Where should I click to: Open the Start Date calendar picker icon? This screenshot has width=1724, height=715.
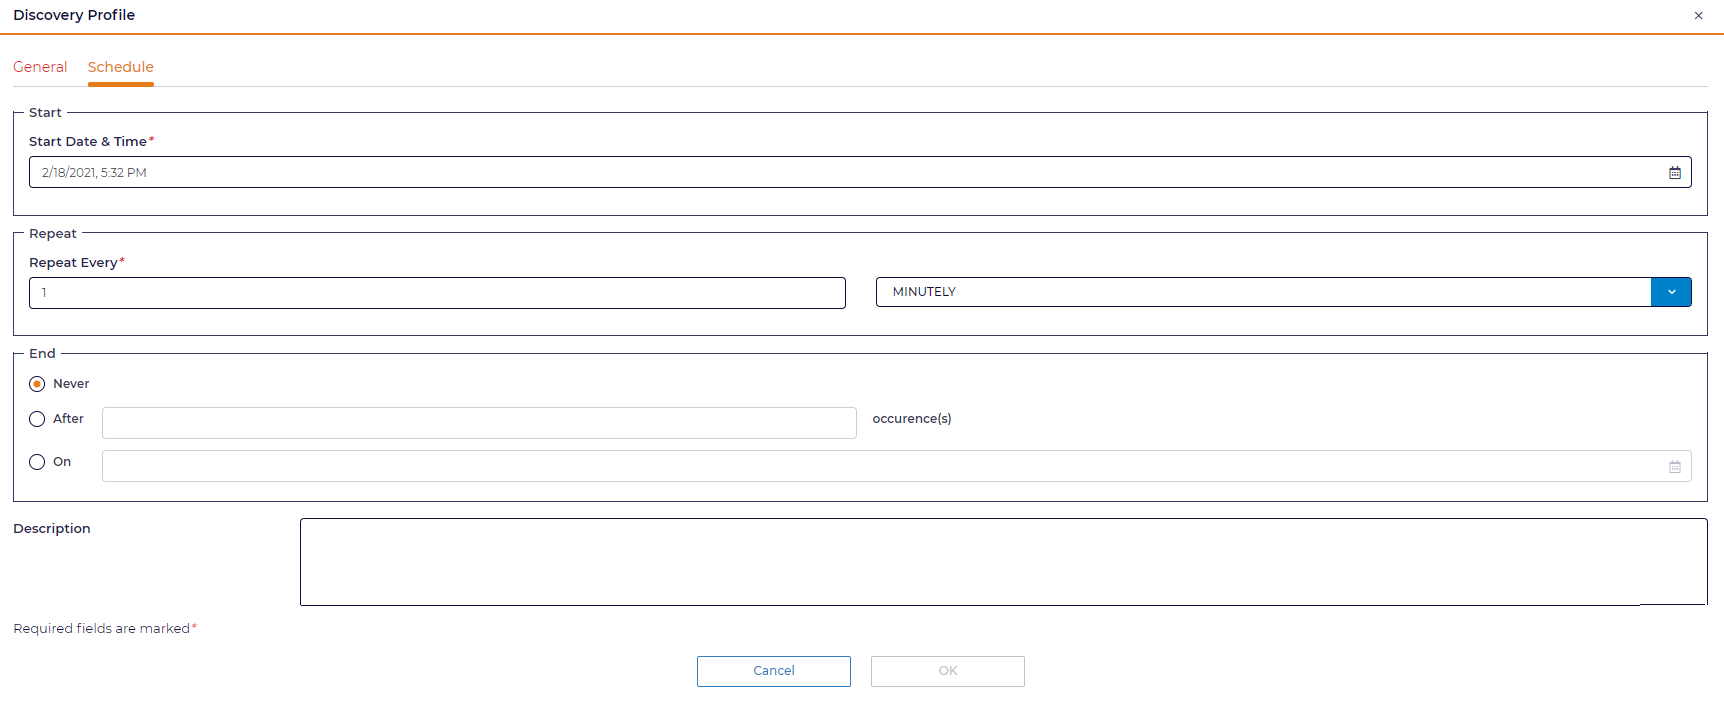click(x=1675, y=173)
